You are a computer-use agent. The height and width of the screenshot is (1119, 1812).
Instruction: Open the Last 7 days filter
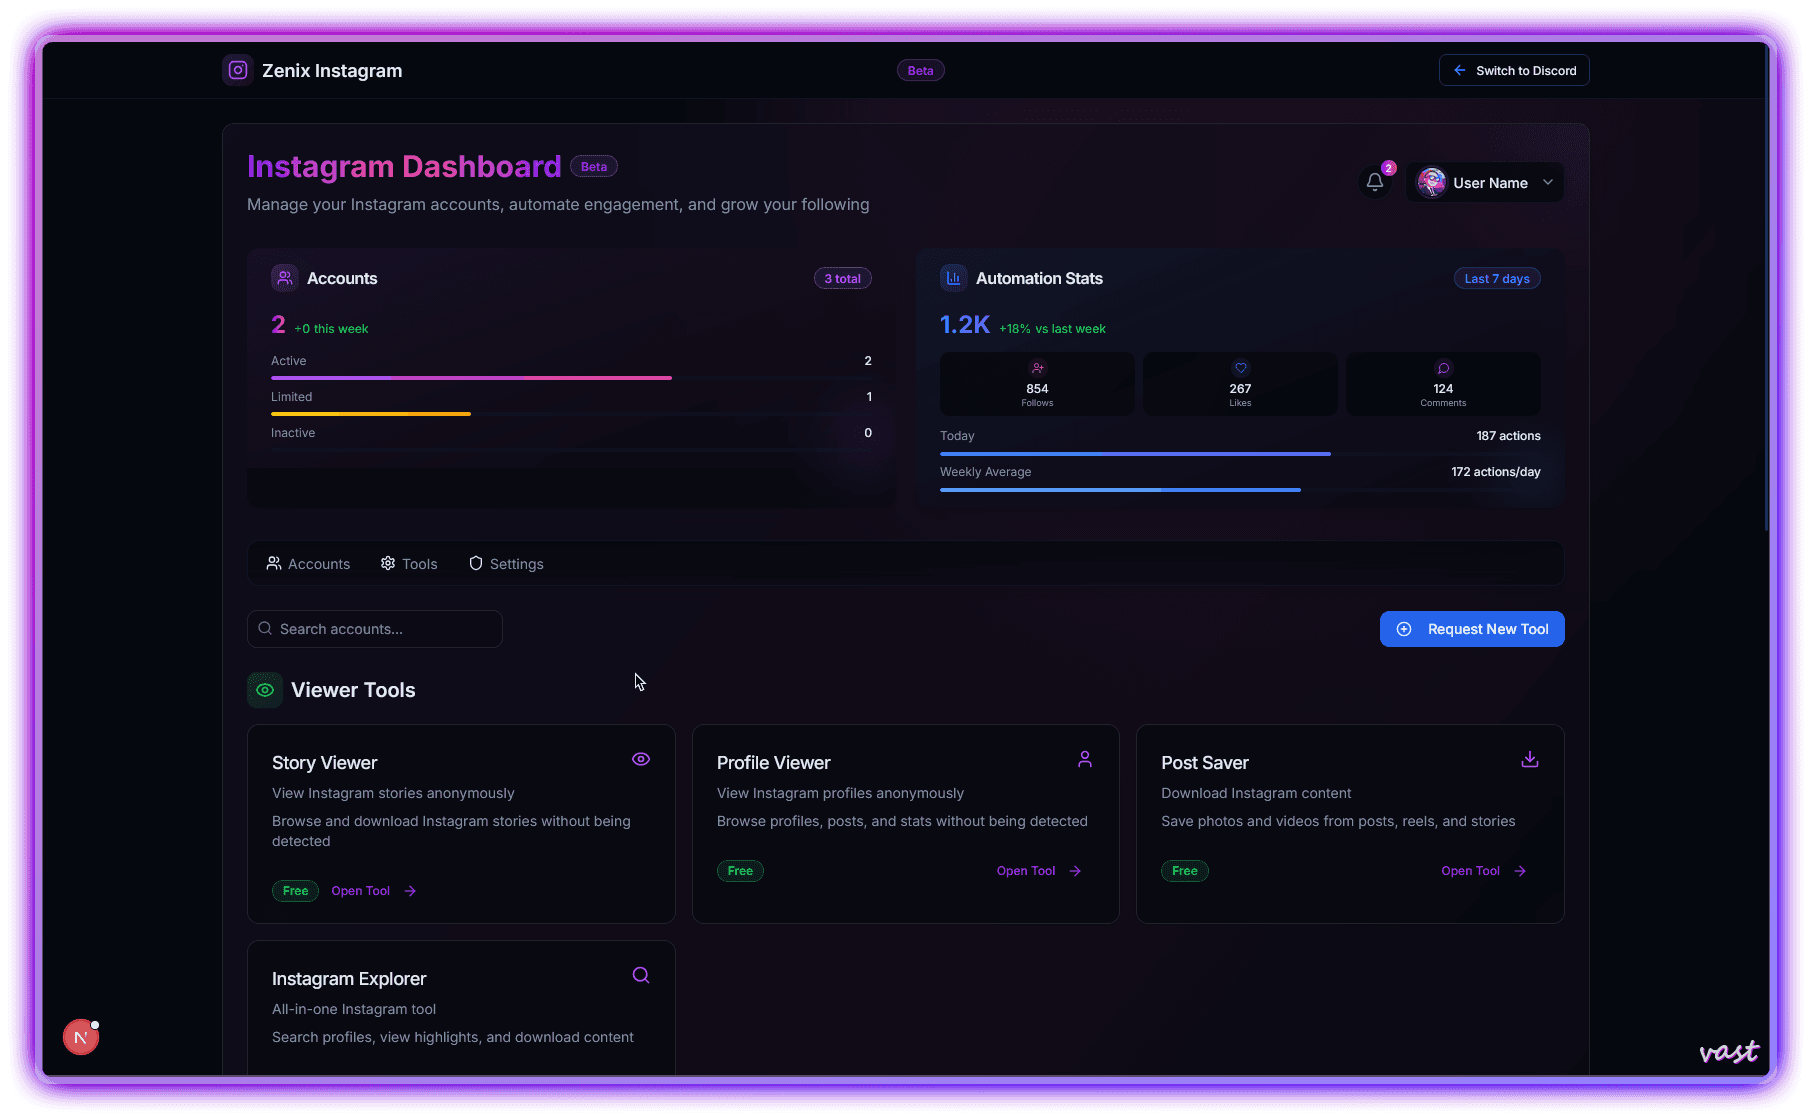pyautogui.click(x=1497, y=278)
